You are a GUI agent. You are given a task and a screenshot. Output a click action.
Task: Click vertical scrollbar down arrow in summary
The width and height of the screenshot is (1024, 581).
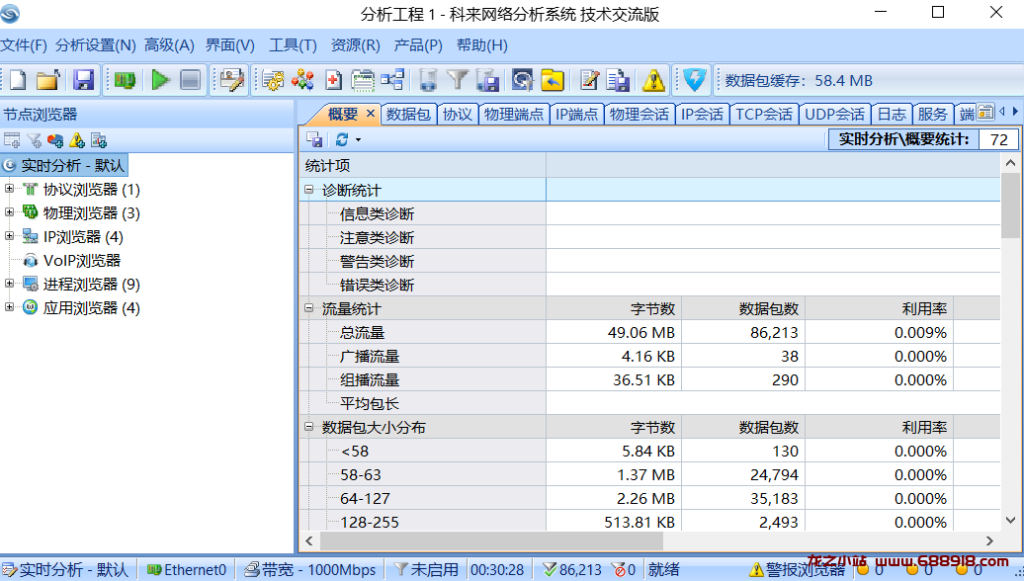point(1010,520)
